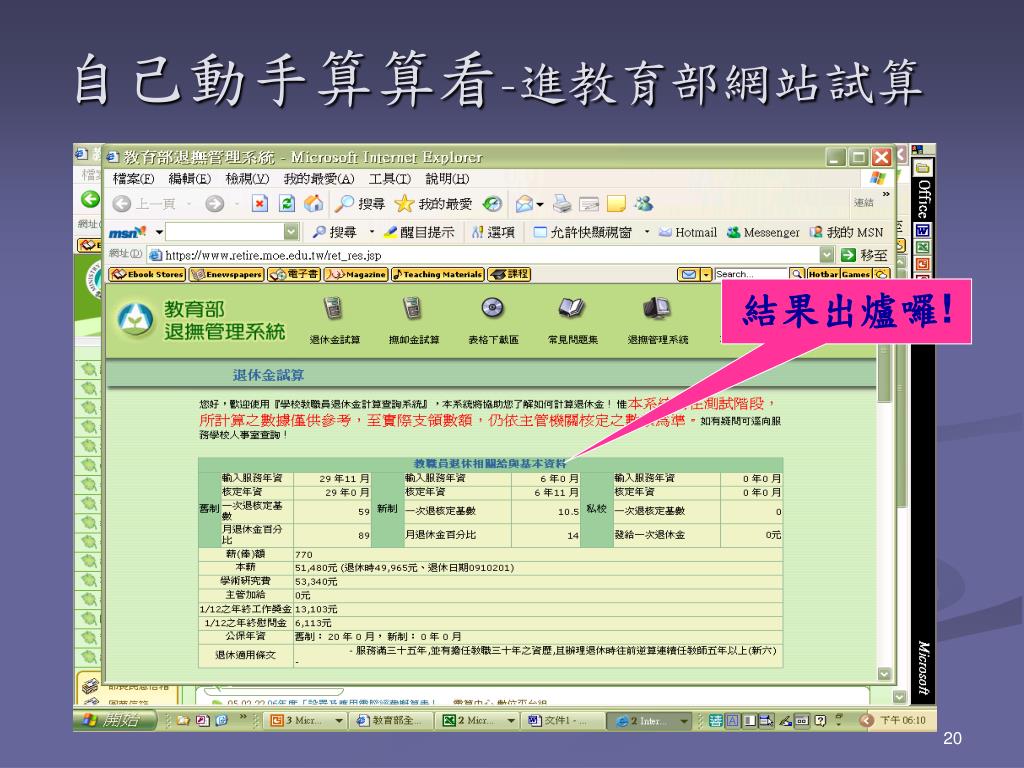1024x768 pixels.
Task: Expand dropdown next to Hotbar mail icon
Action: (x=706, y=274)
